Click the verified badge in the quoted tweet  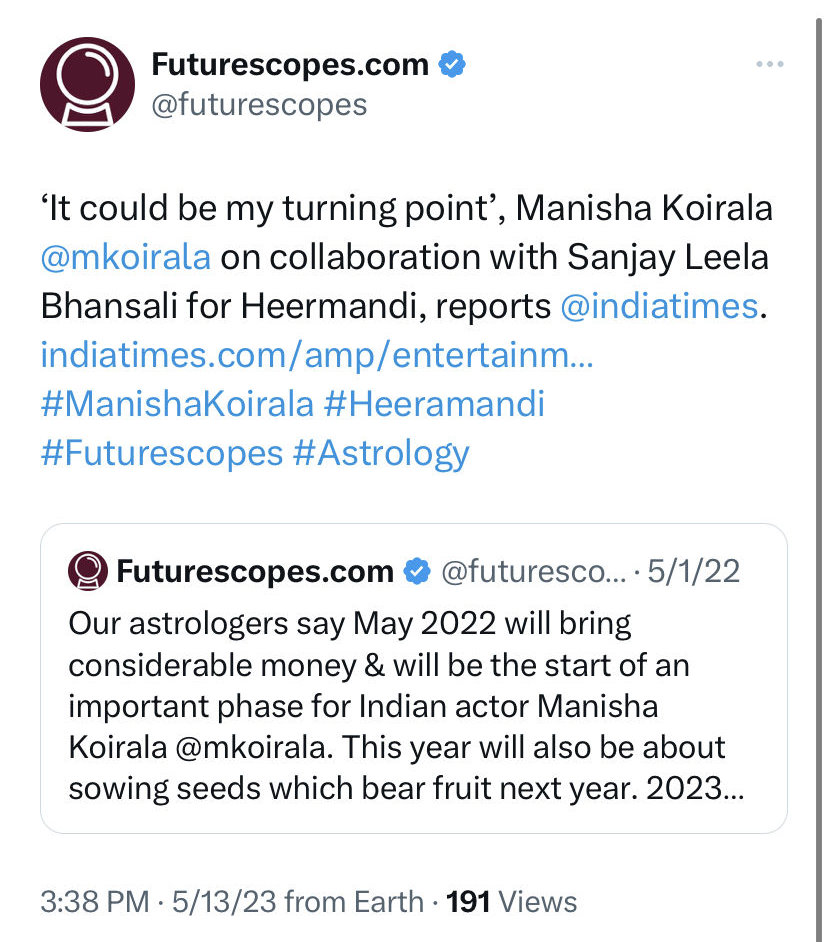417,571
